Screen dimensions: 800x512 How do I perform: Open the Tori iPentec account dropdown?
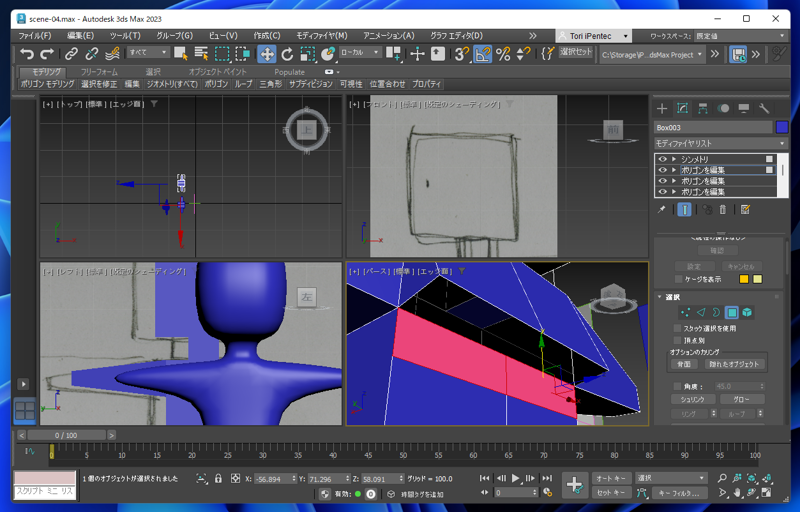[593, 36]
